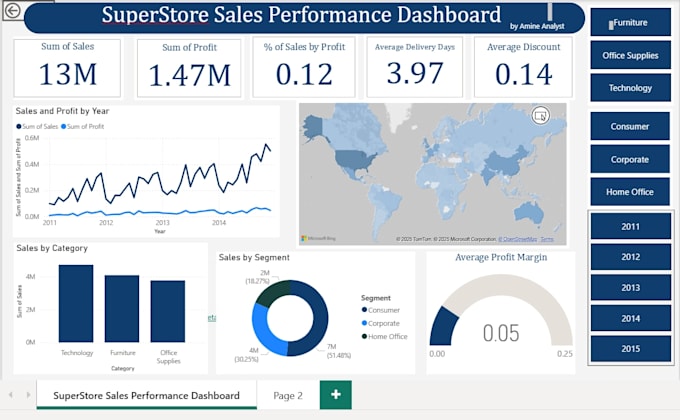The width and height of the screenshot is (680, 420).
Task: Open the SuperStore Sales Performance Dashboard tab
Action: pyautogui.click(x=147, y=395)
